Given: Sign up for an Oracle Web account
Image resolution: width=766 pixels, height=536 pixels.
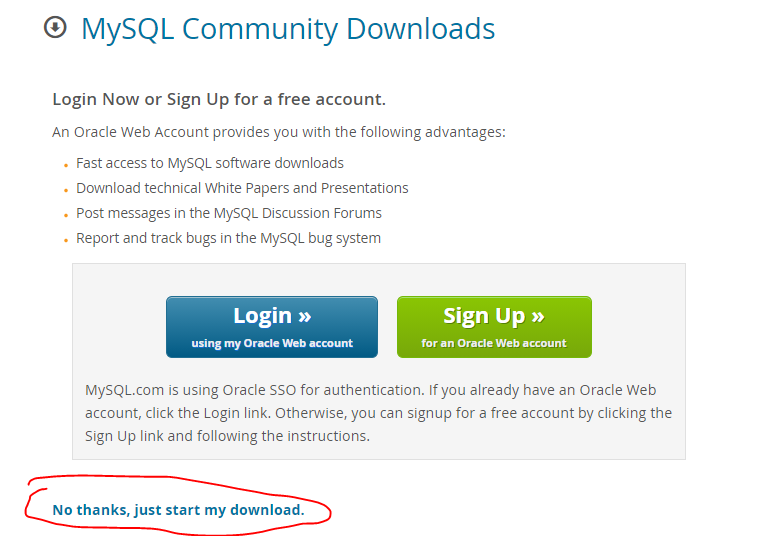Looking at the screenshot, I should click(x=494, y=327).
